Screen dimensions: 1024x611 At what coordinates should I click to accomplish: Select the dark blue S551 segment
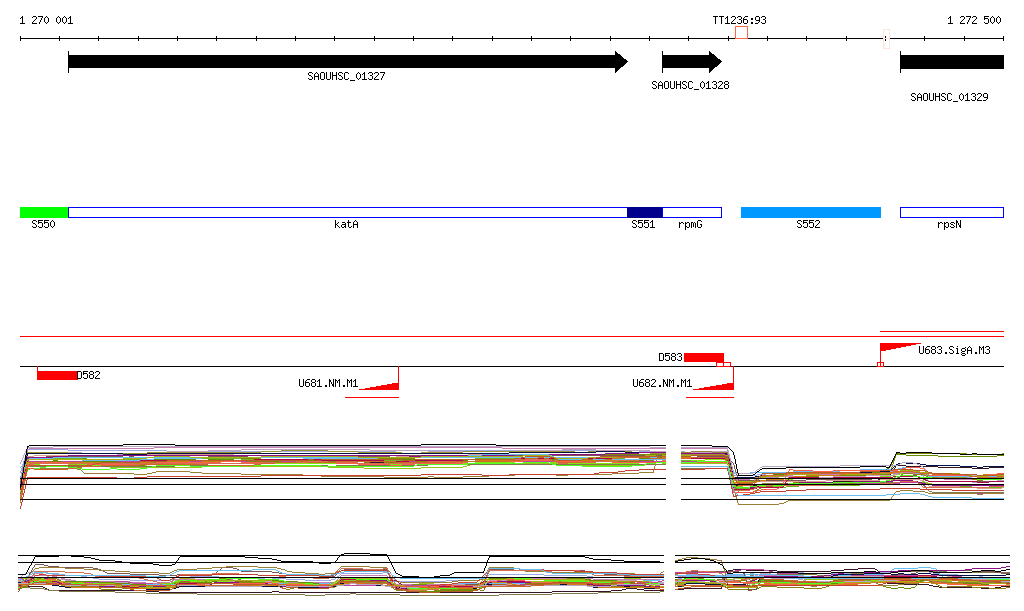tap(645, 212)
